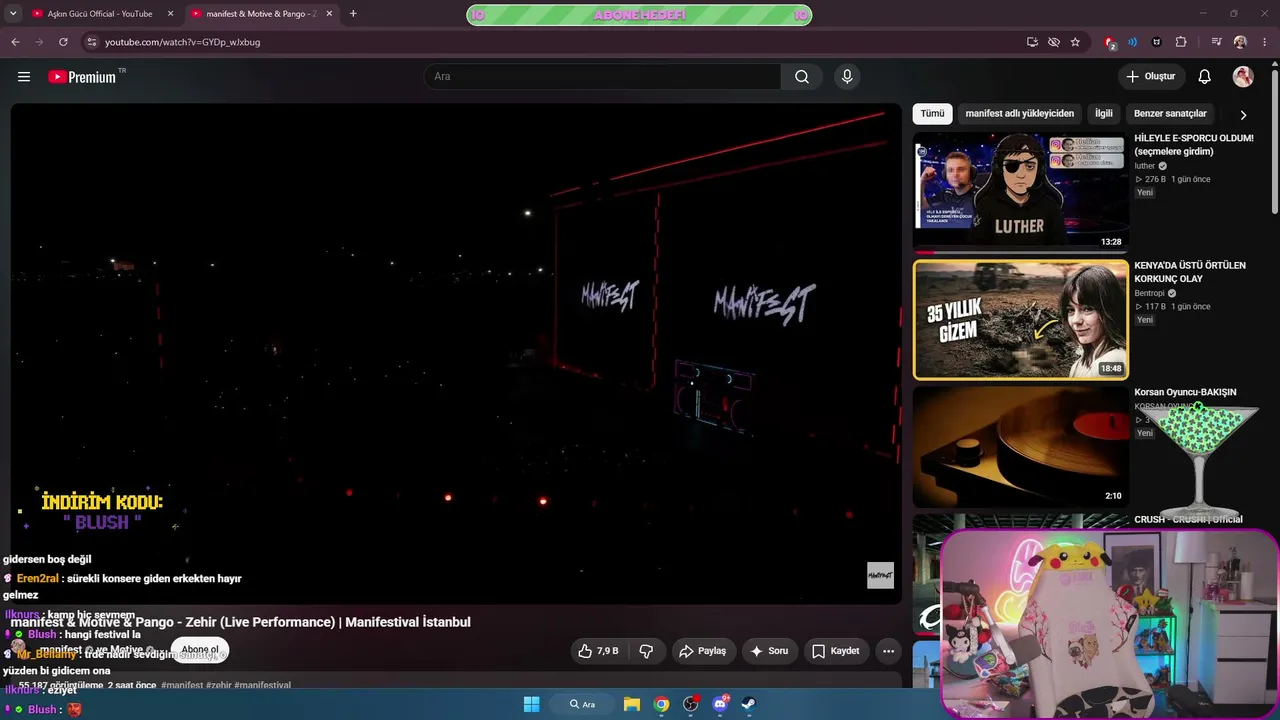Click the Soru button
The height and width of the screenshot is (720, 1280).
coord(769,651)
